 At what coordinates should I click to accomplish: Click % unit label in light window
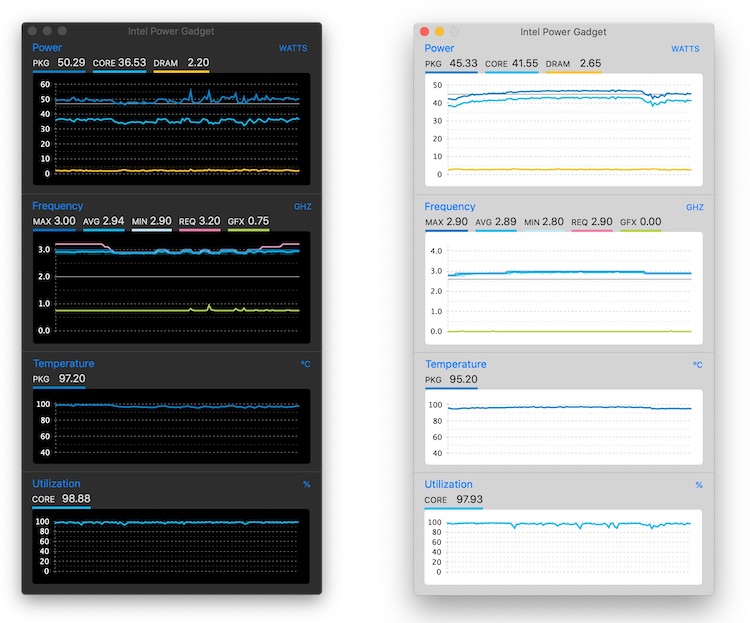699,485
